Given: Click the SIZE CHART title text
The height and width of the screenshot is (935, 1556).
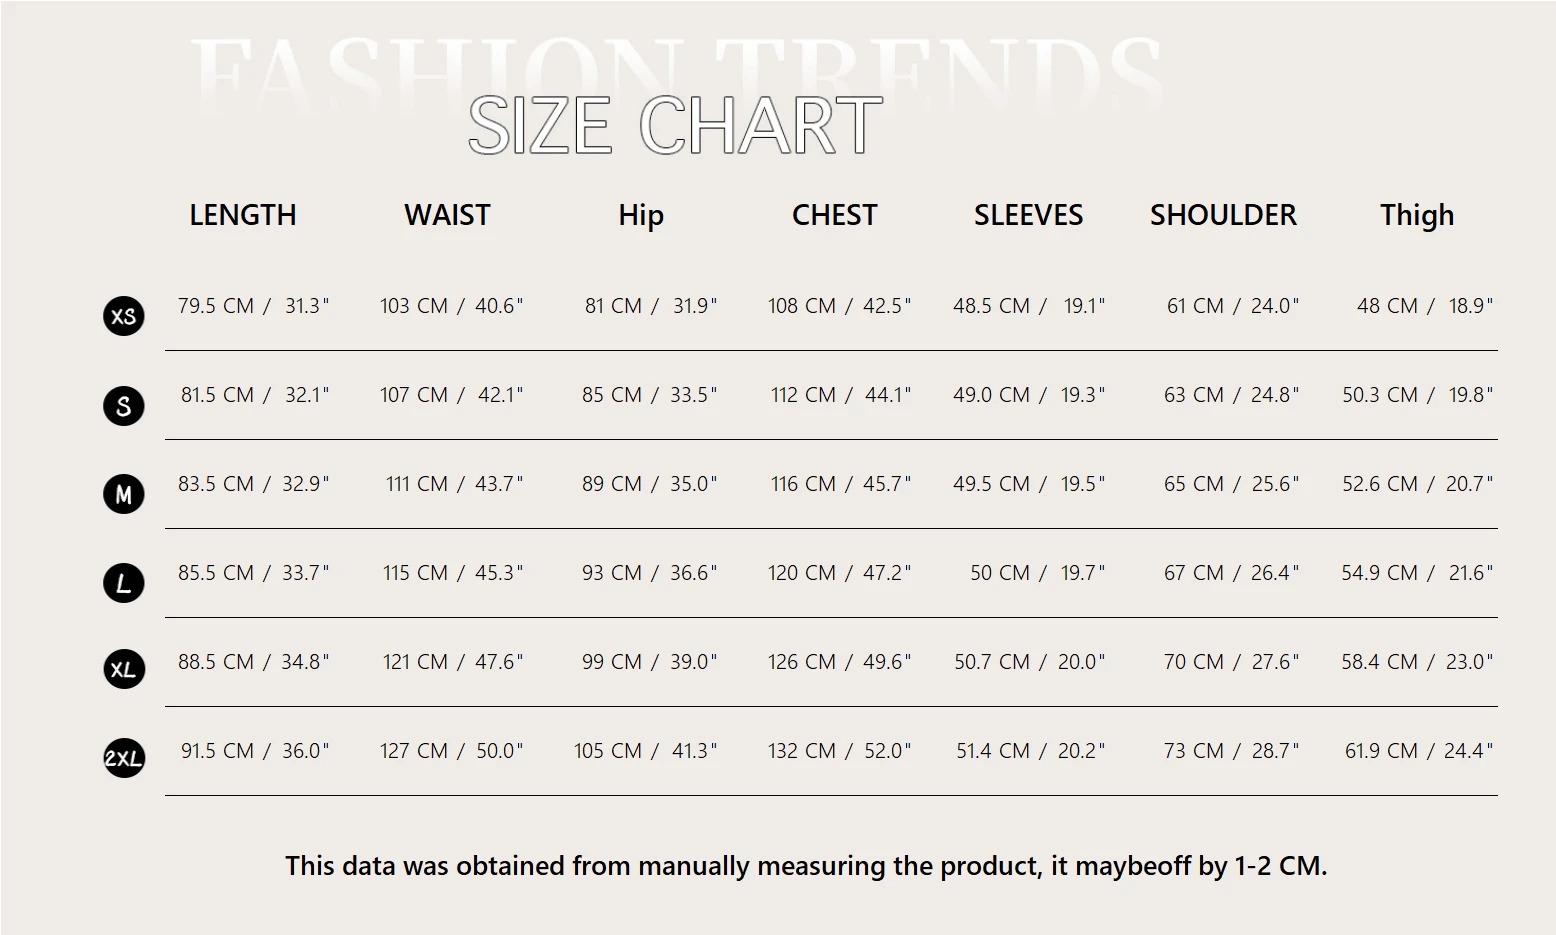Looking at the screenshot, I should pyautogui.click(x=675, y=126).
